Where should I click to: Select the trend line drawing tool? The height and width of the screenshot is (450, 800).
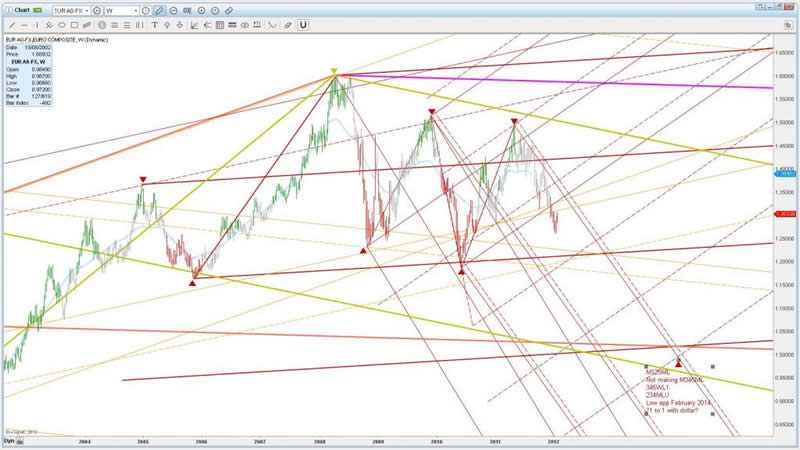[11, 25]
